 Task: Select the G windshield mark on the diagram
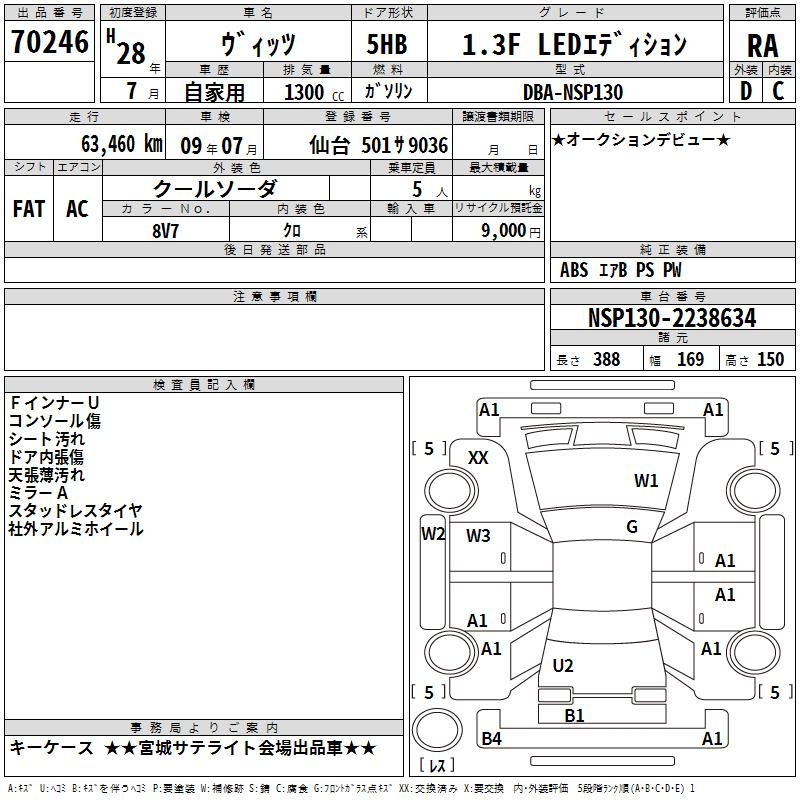tap(631, 527)
